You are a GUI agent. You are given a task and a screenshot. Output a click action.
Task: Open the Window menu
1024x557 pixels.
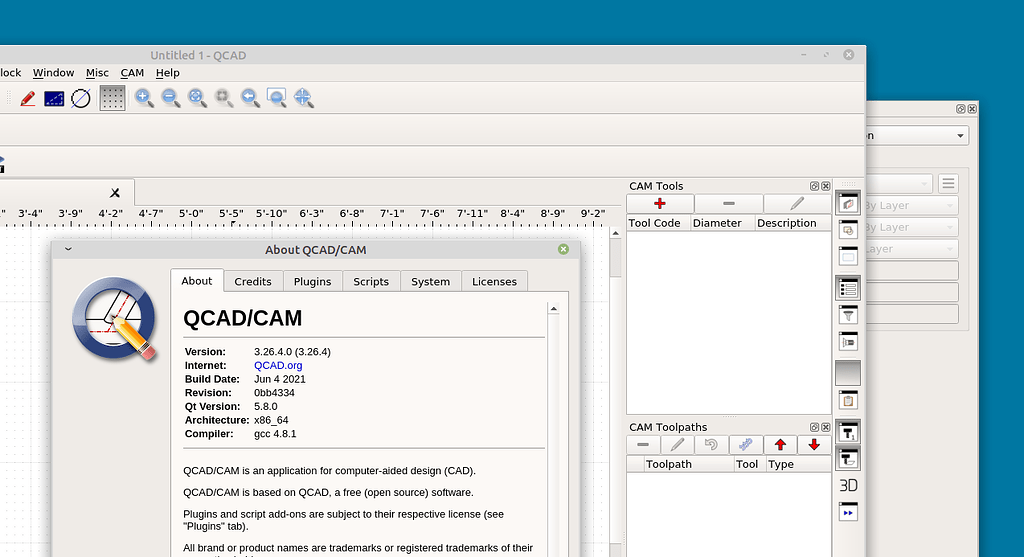(54, 73)
